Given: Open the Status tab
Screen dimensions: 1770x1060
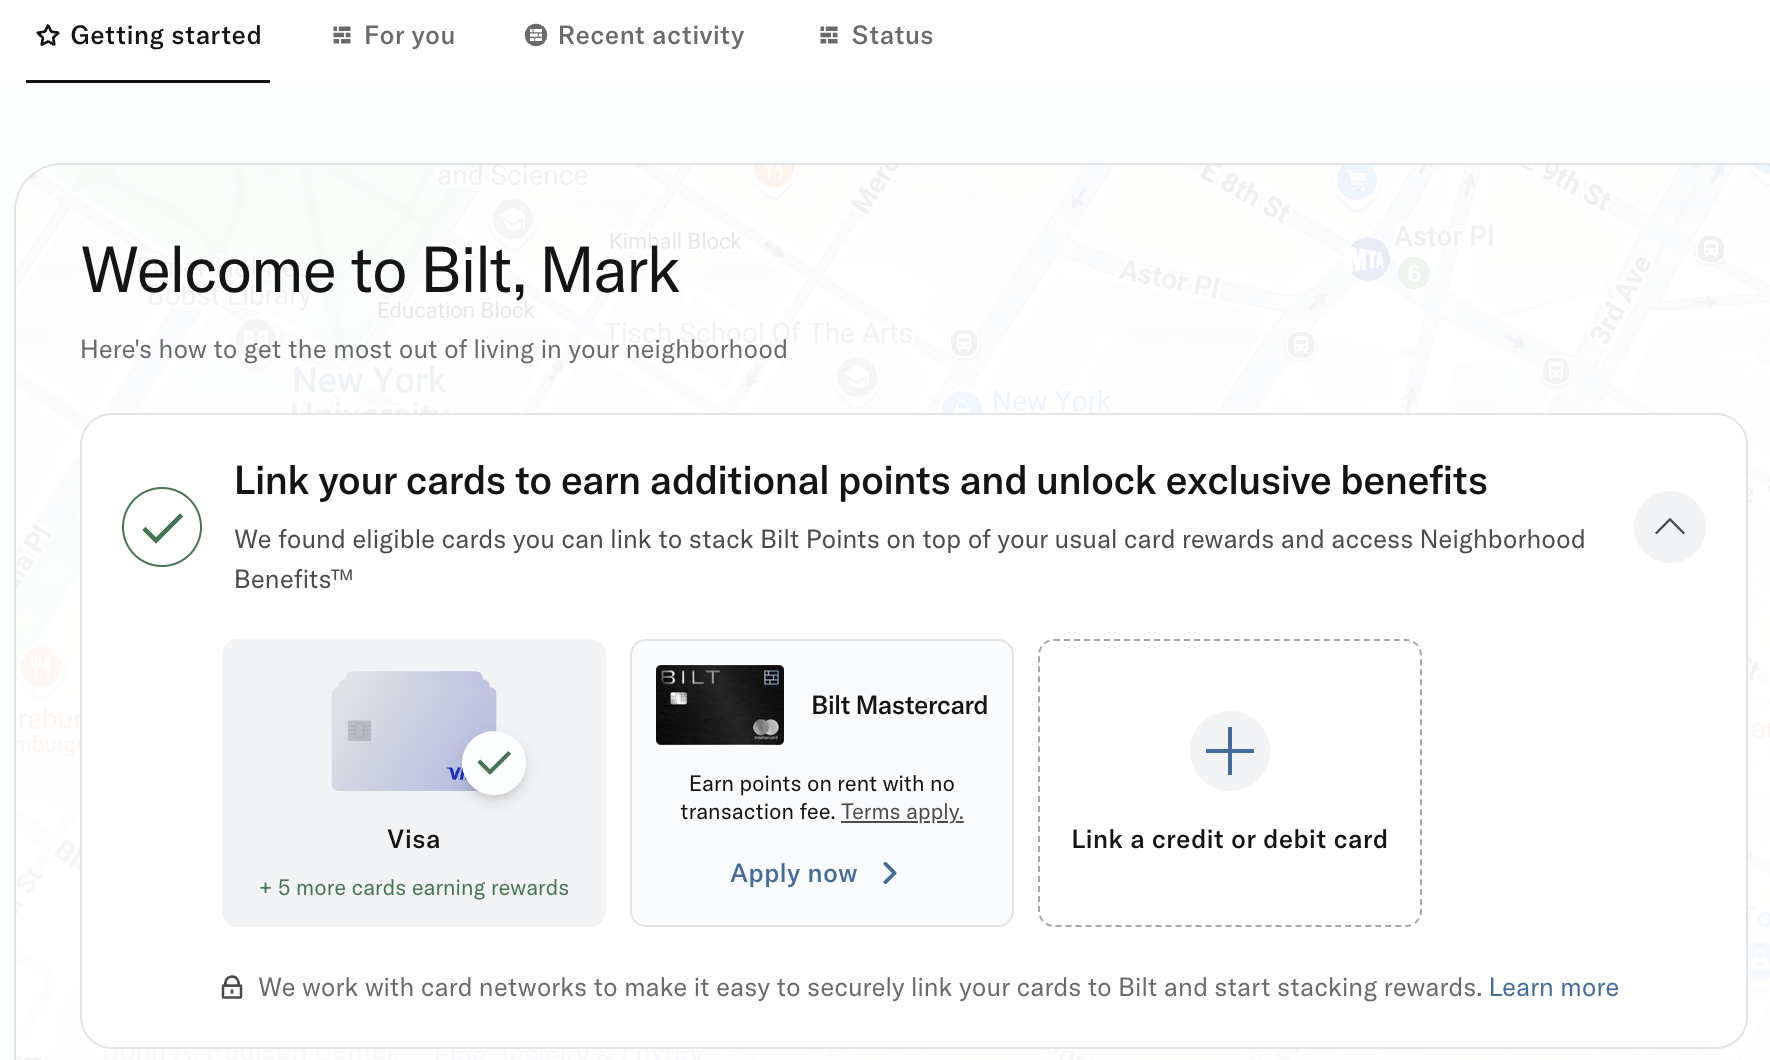Looking at the screenshot, I should click(x=891, y=35).
